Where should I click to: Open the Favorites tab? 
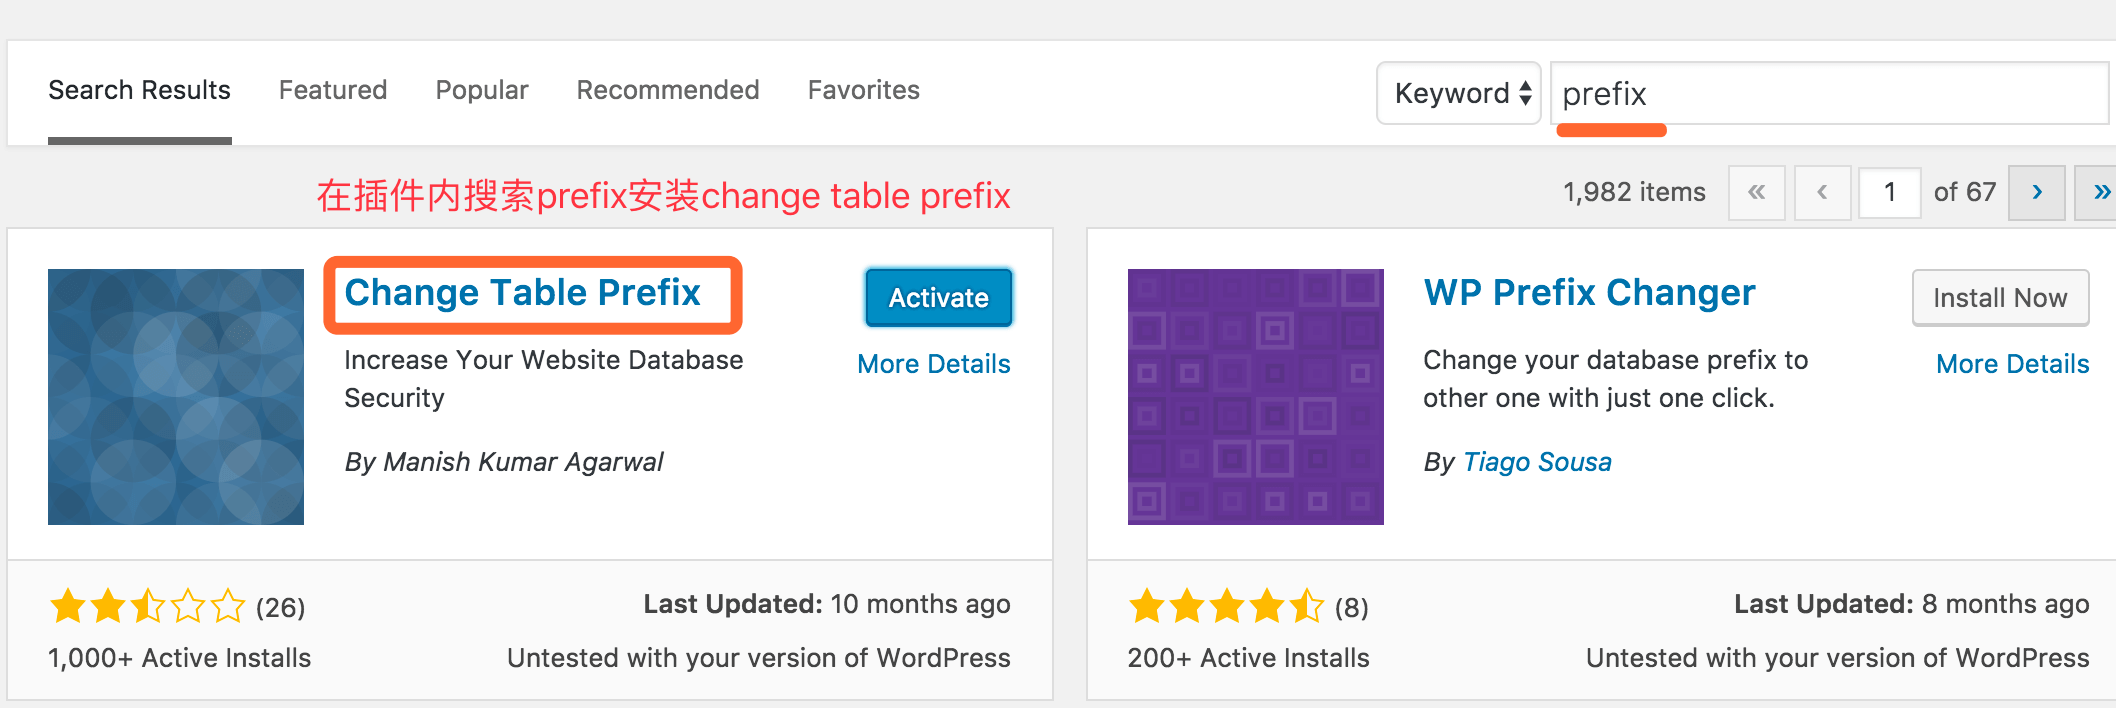864,90
